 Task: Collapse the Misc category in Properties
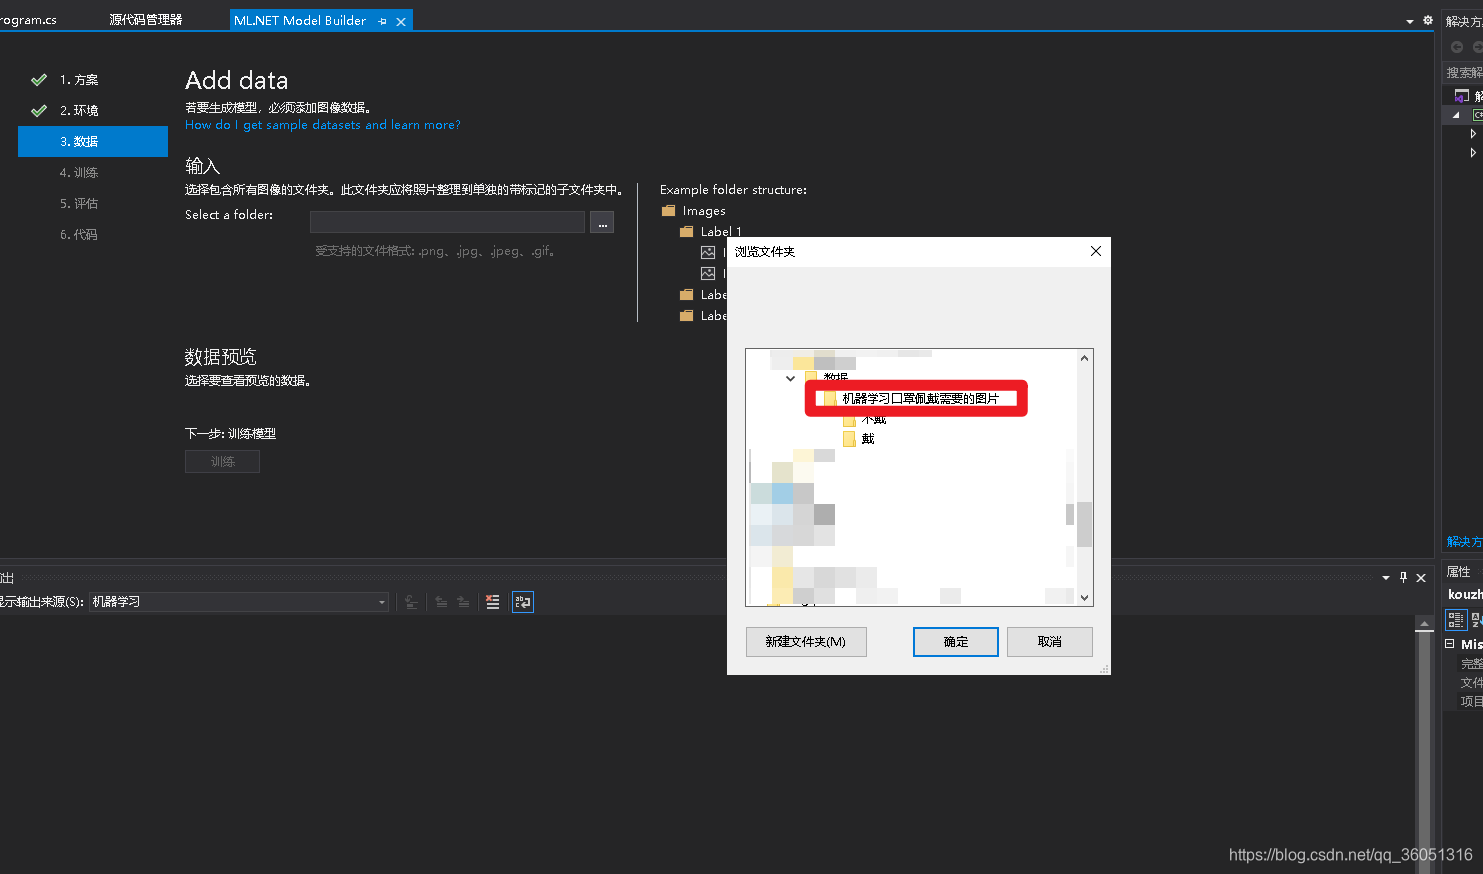[x=1450, y=644]
